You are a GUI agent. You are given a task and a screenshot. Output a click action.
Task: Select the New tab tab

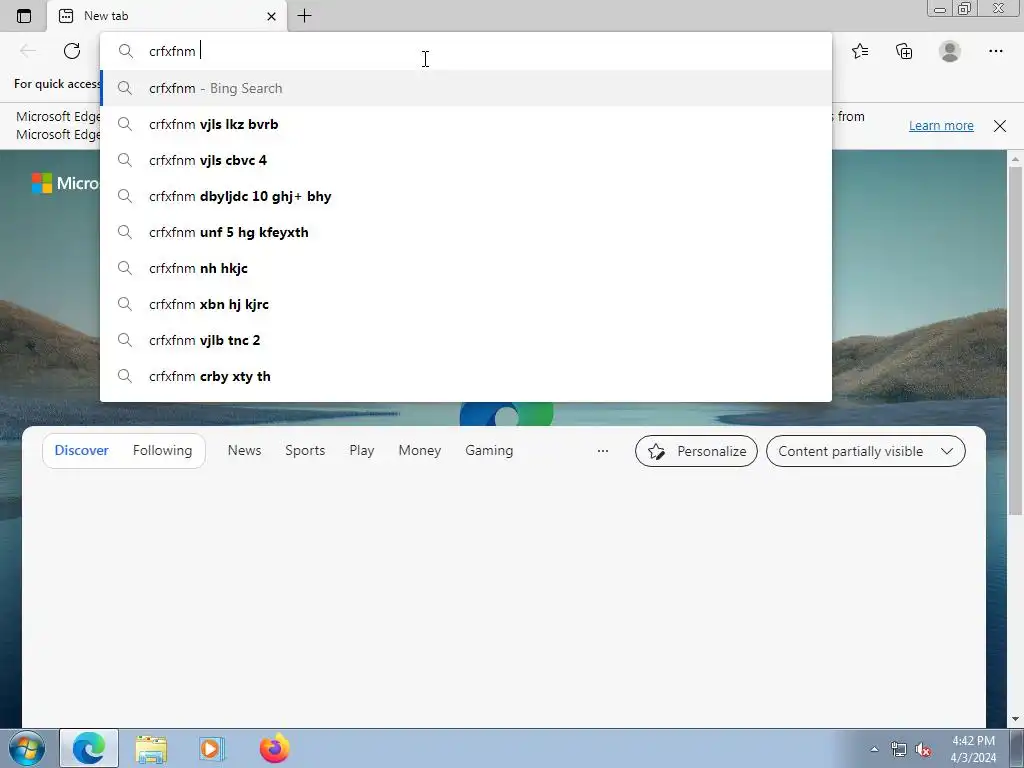(x=167, y=16)
